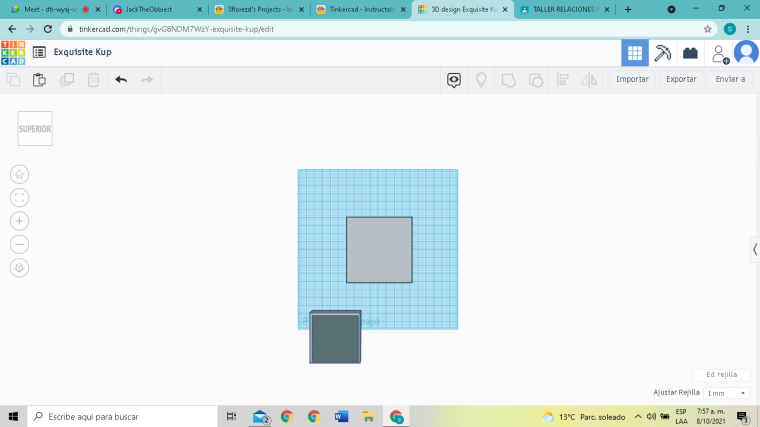This screenshot has width=760, height=427.
Task: Close the JackTheObbiest tab
Action: point(199,9)
